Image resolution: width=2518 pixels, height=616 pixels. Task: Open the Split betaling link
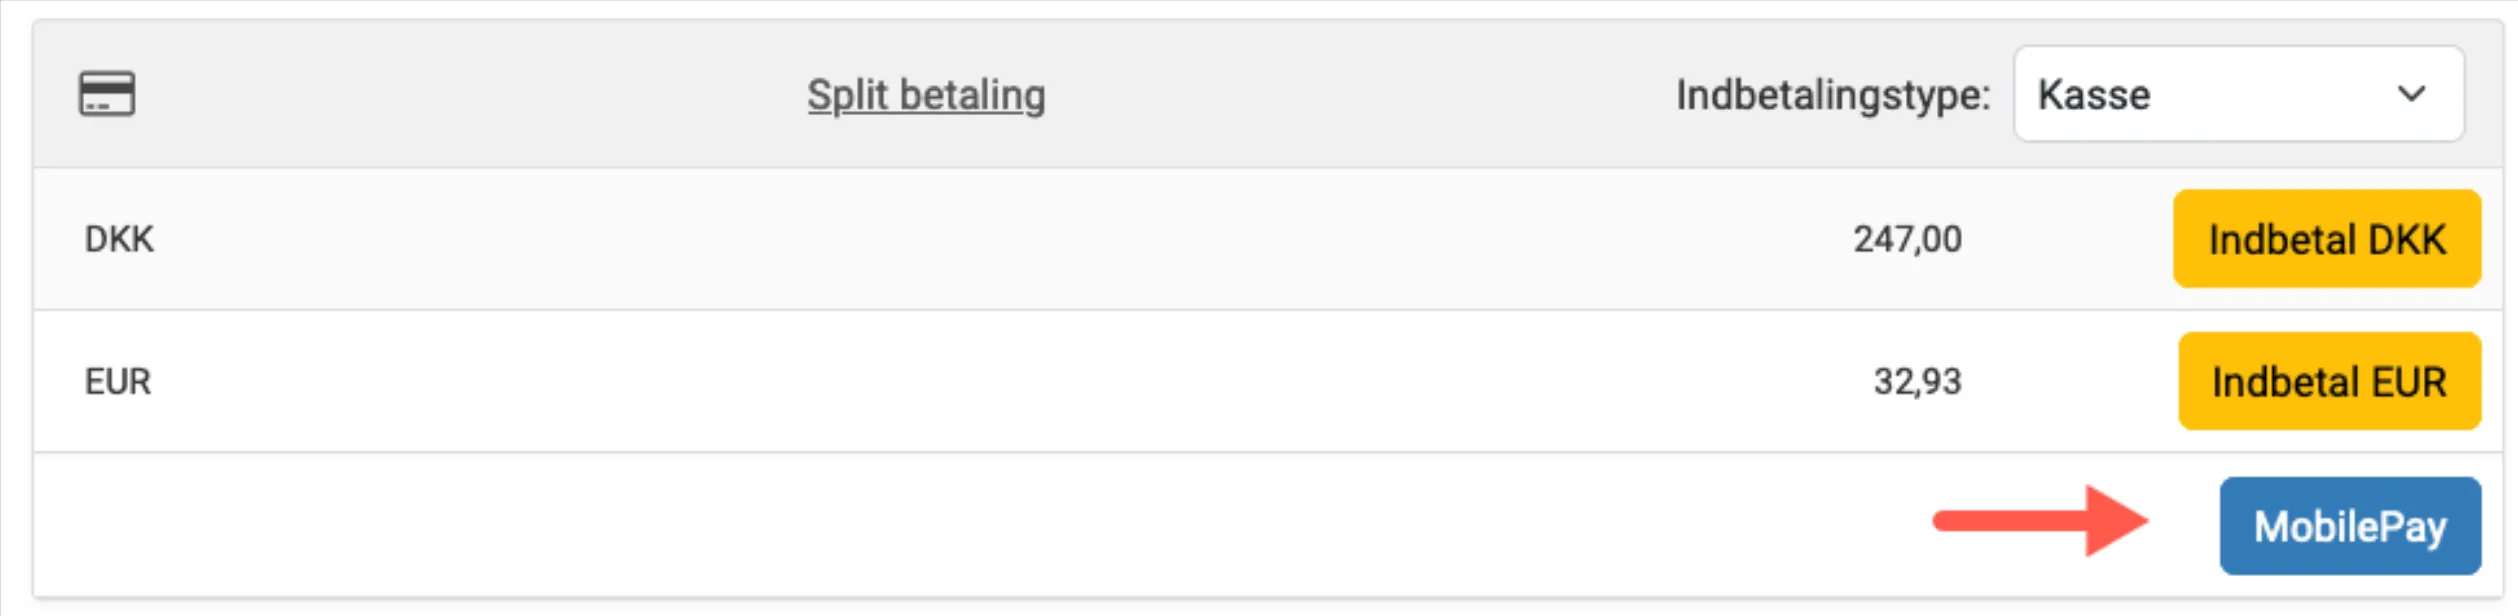[x=926, y=95]
